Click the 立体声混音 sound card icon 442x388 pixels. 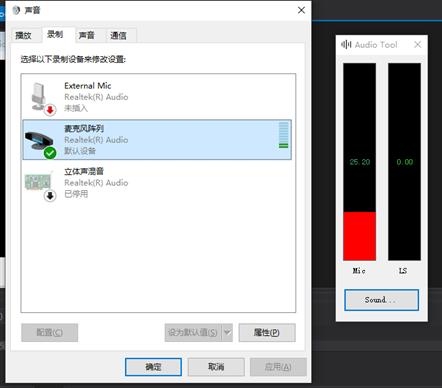pos(38,182)
